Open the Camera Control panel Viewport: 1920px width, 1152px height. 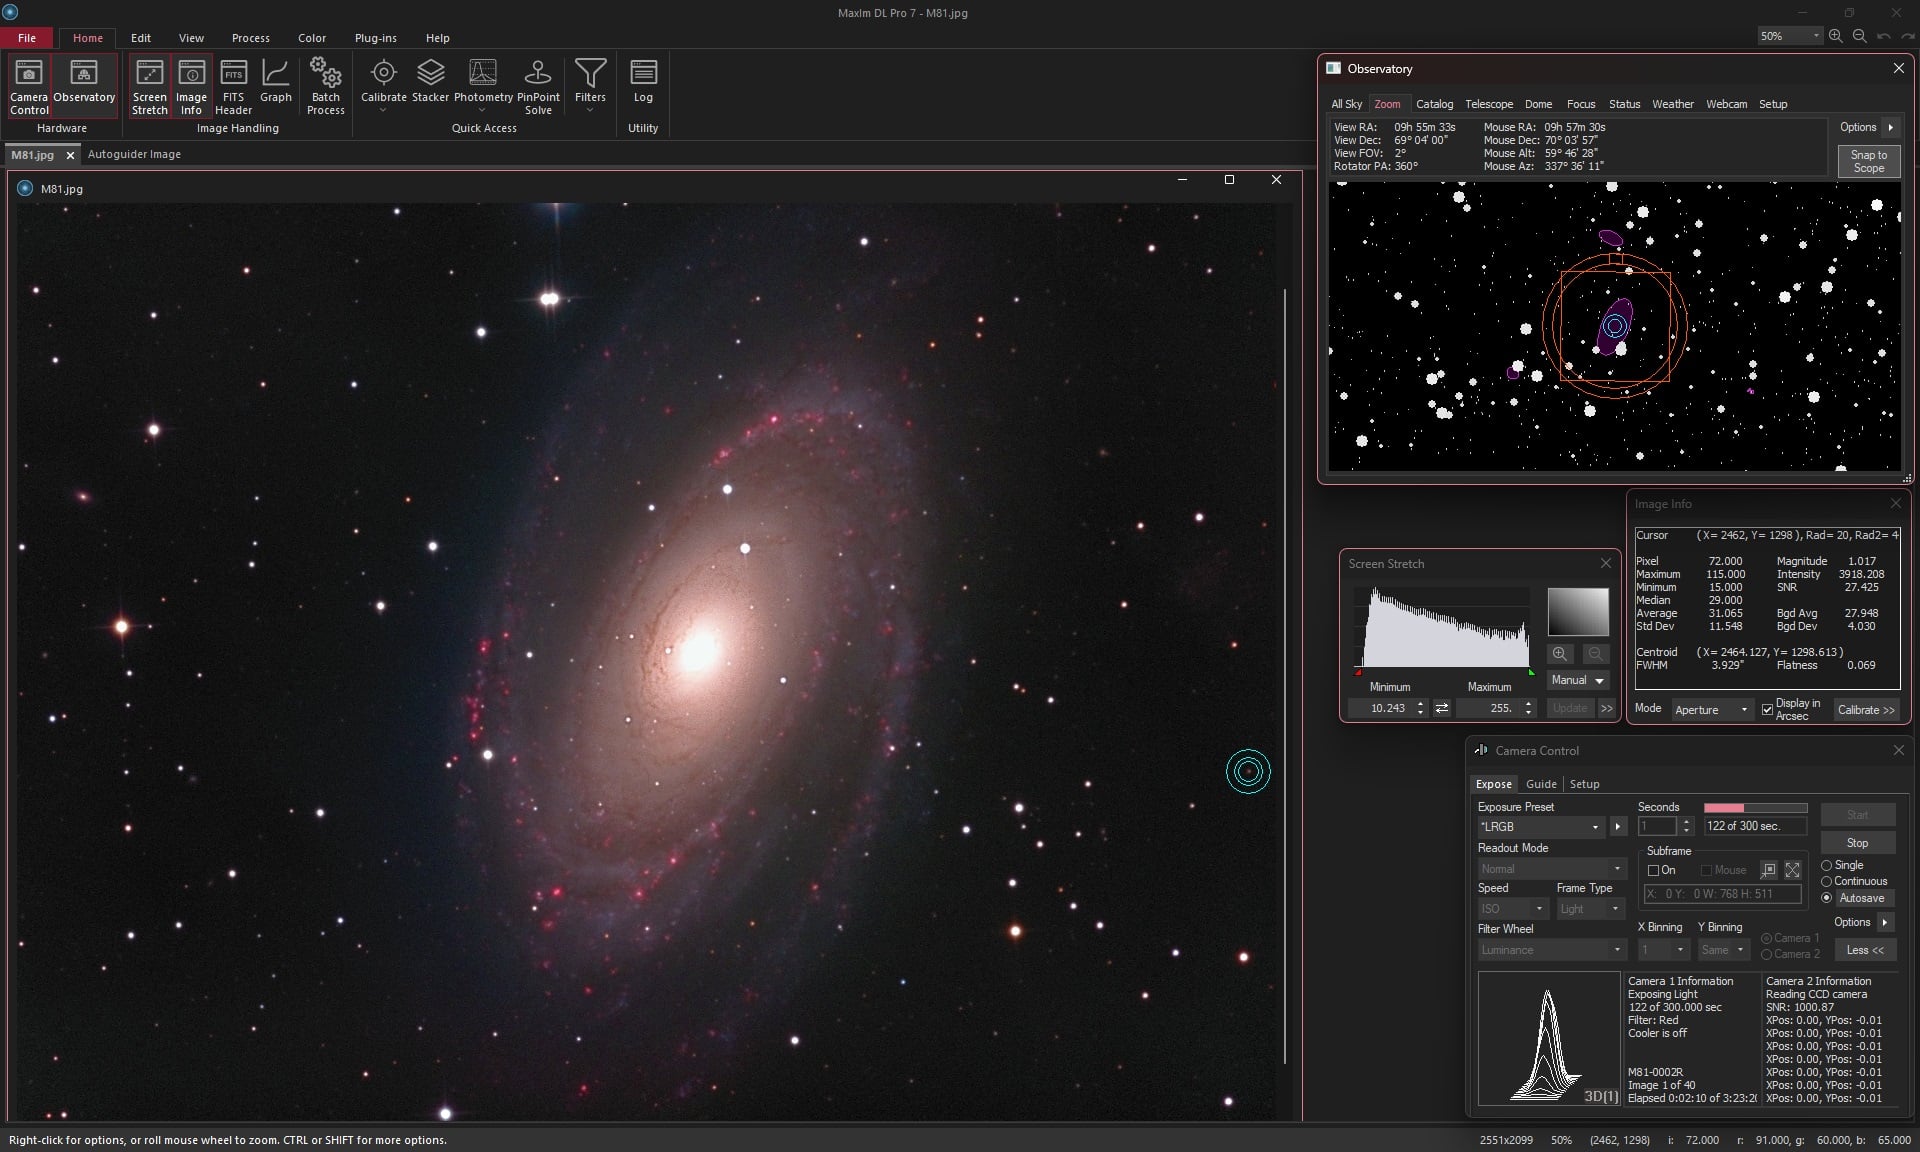pyautogui.click(x=28, y=85)
